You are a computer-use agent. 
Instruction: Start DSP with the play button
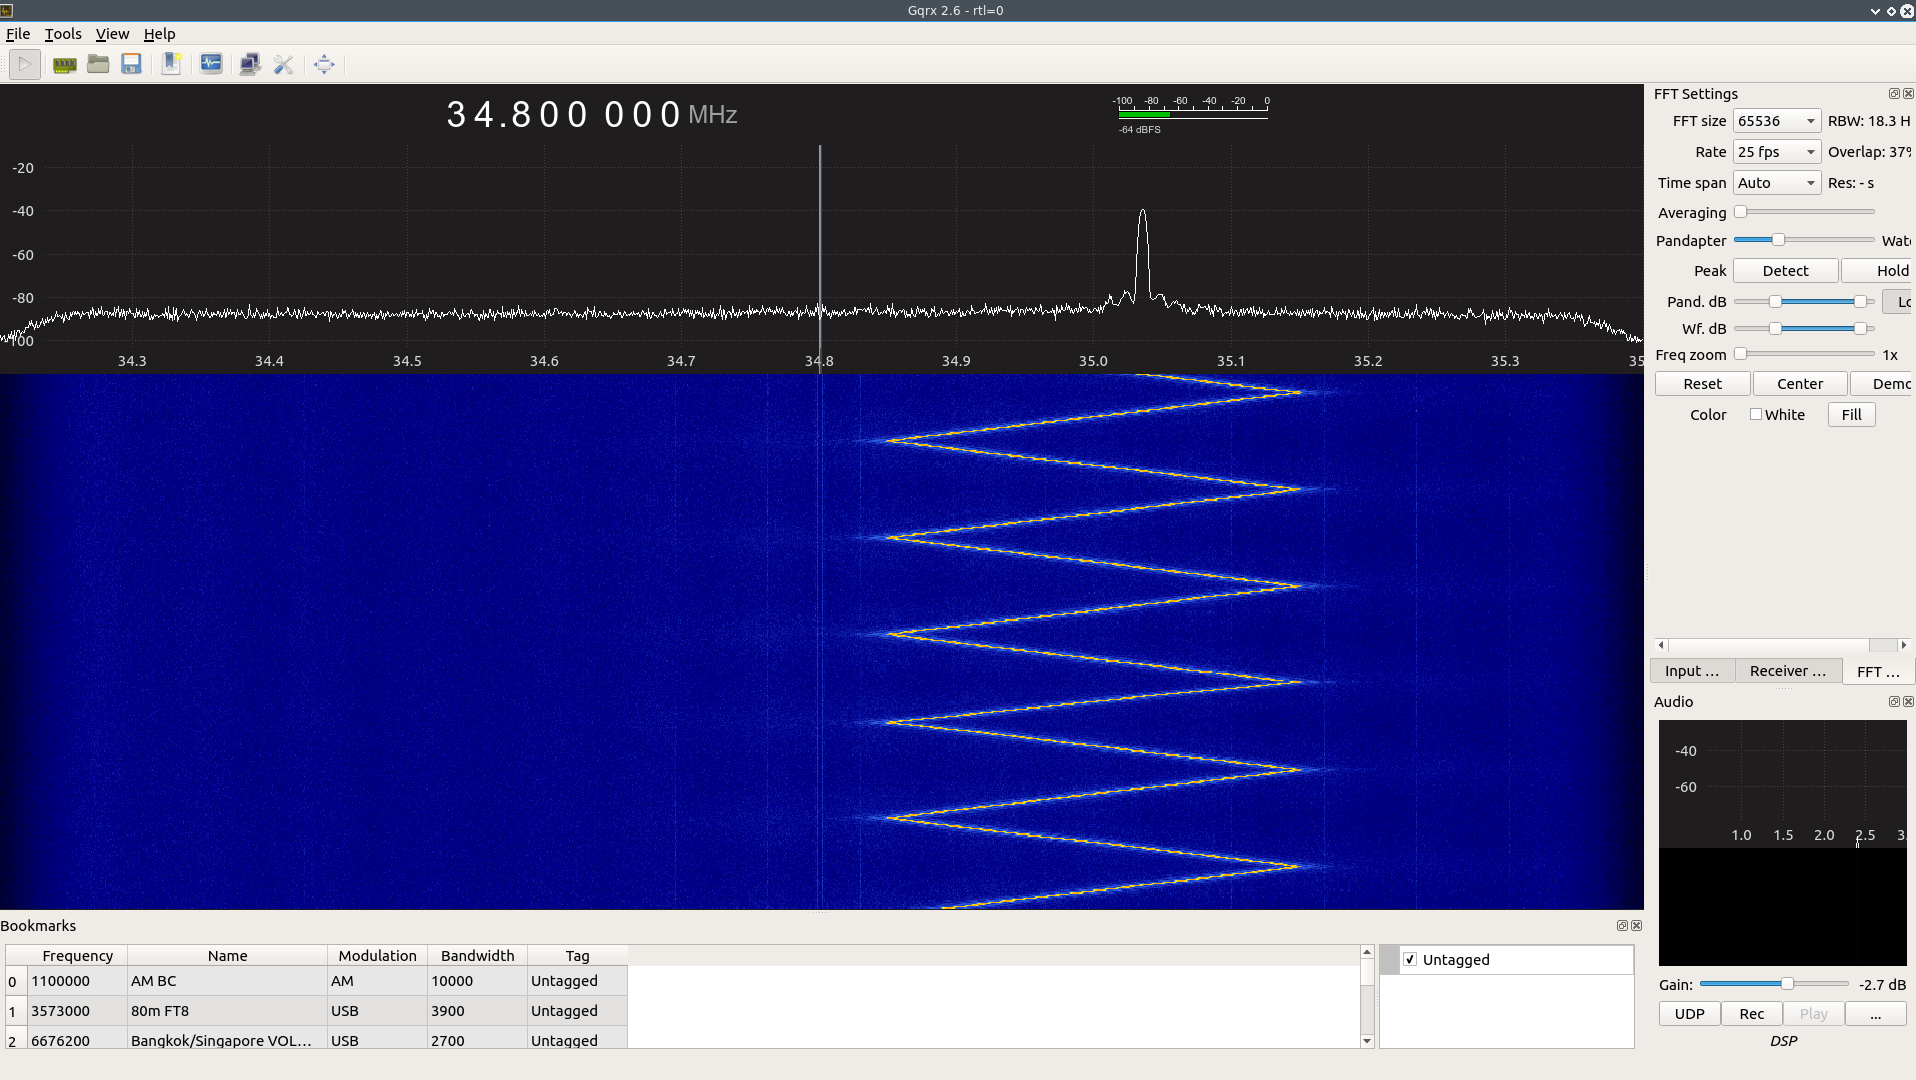25,65
